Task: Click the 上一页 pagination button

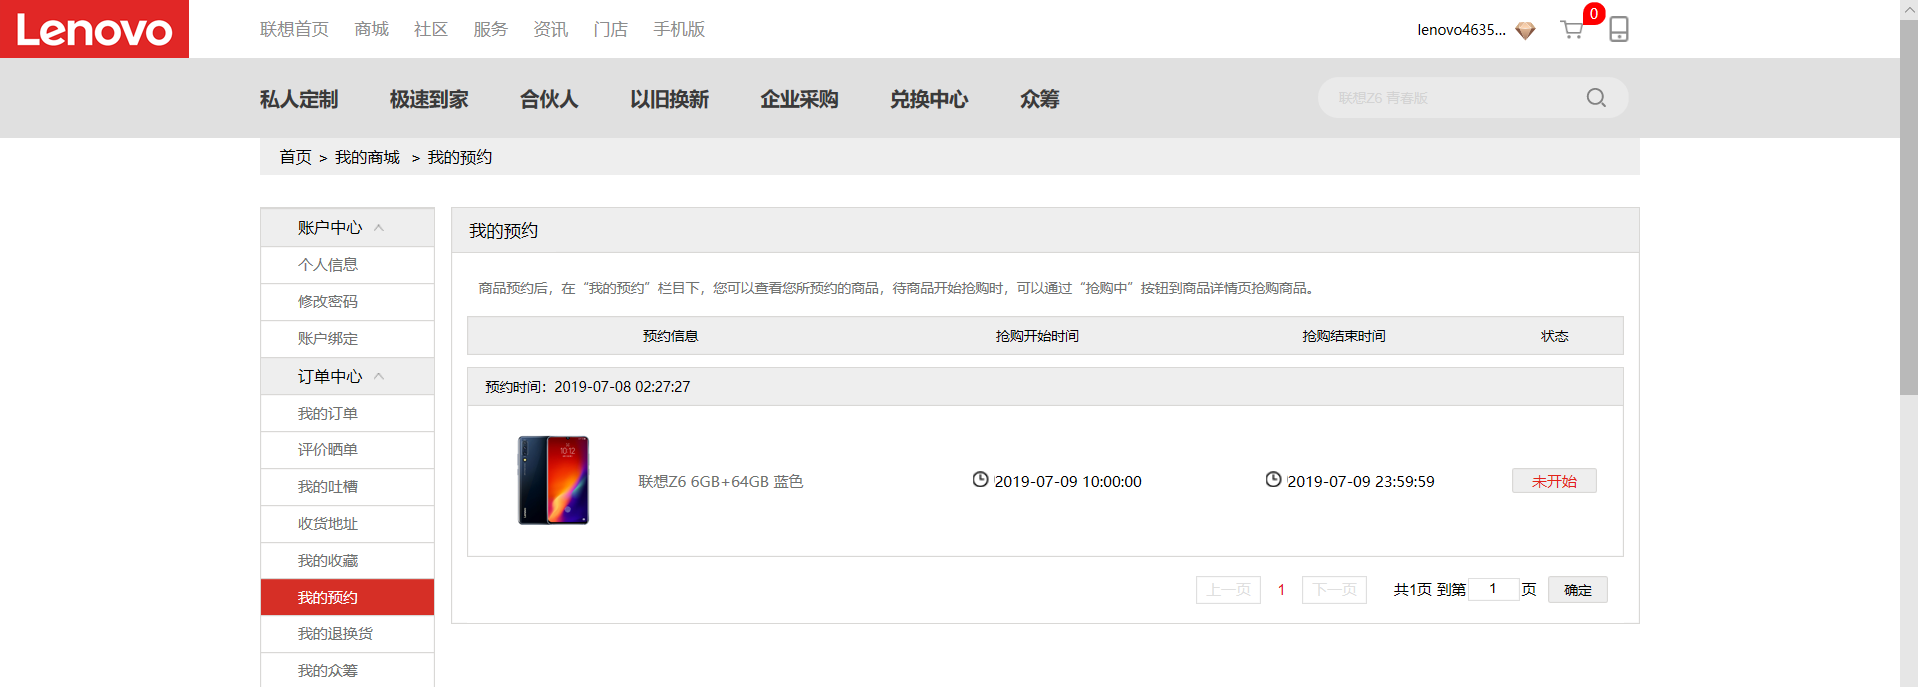Action: tap(1228, 590)
